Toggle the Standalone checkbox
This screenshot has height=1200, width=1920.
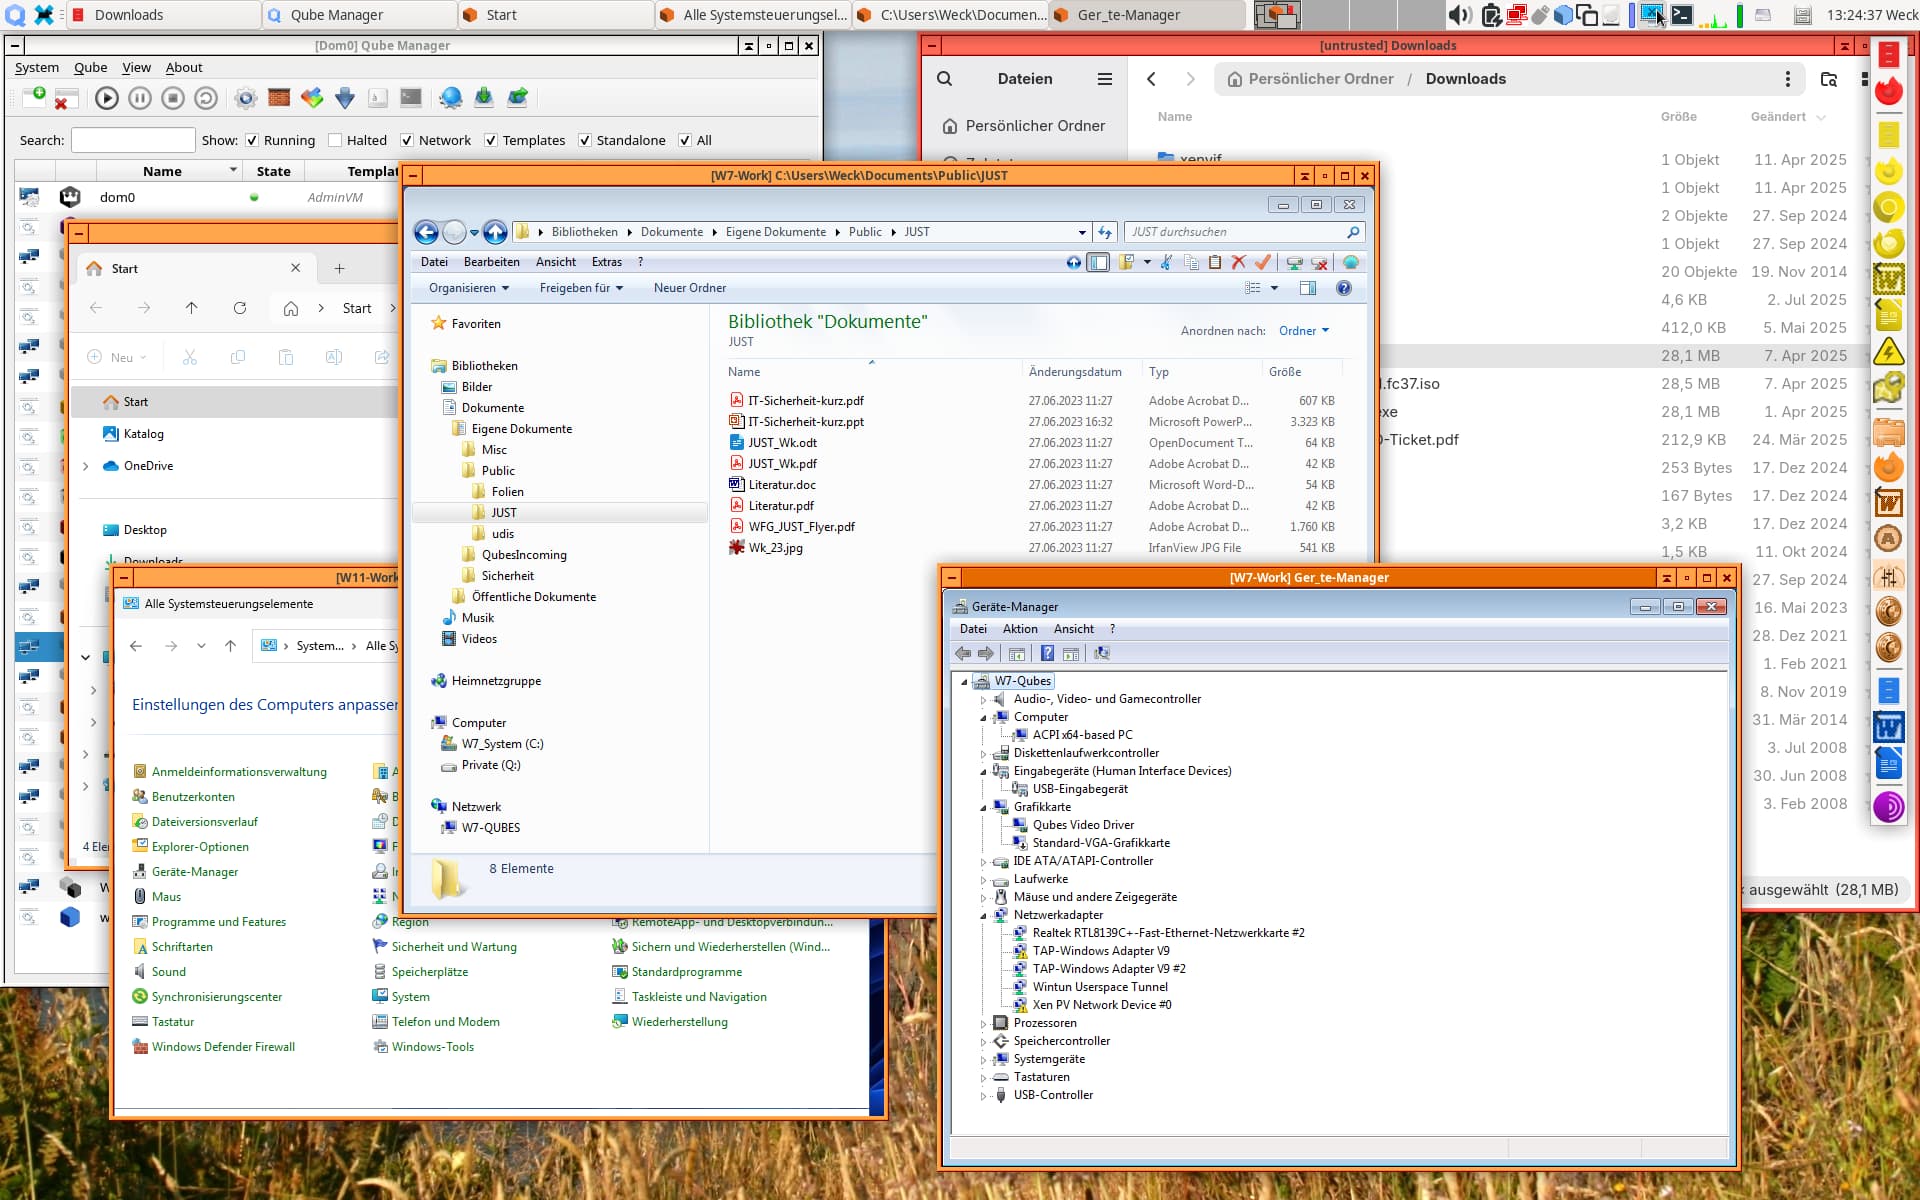(585, 140)
